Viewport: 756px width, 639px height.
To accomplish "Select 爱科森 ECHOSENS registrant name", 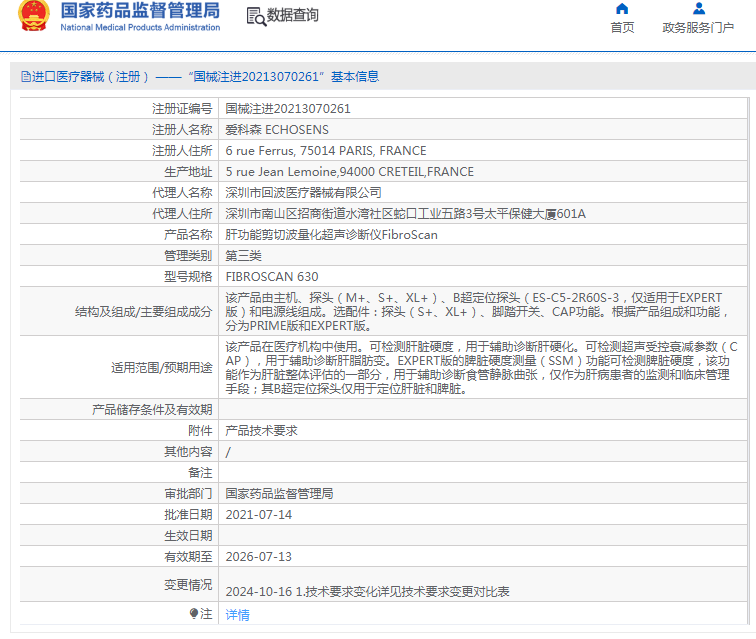I will click(277, 130).
